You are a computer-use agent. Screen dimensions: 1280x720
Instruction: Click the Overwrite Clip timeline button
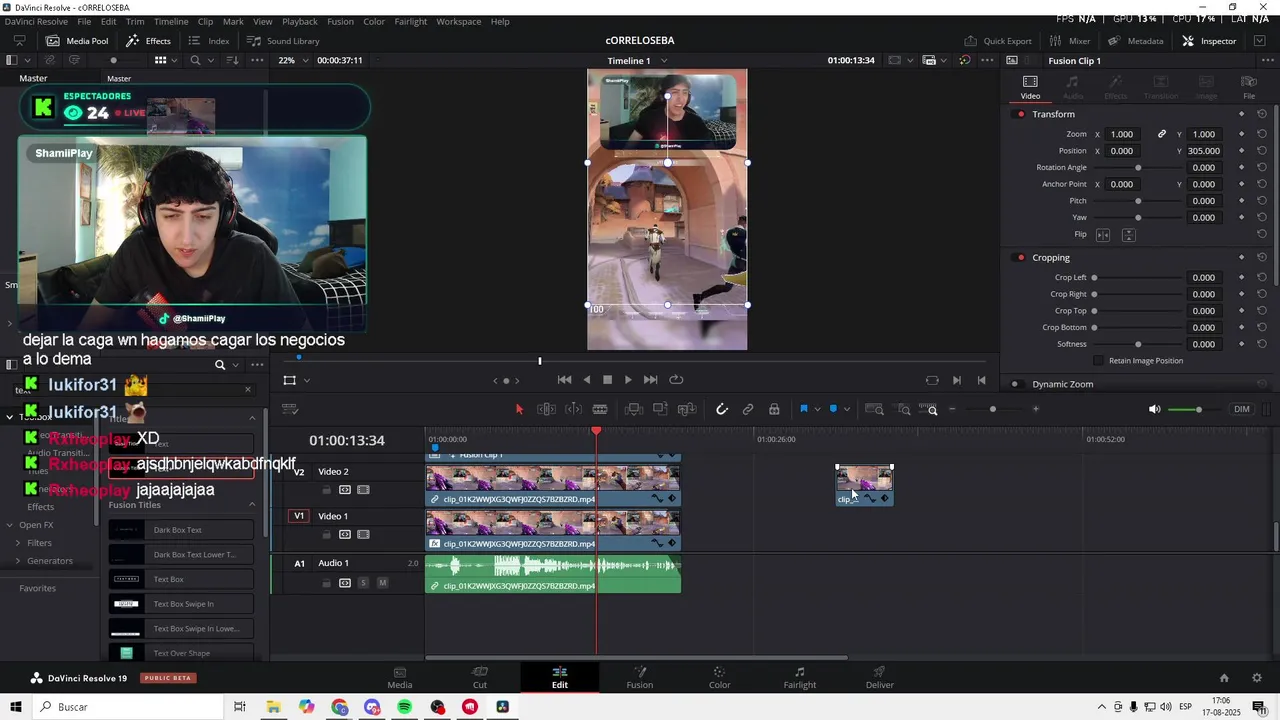coord(660,409)
